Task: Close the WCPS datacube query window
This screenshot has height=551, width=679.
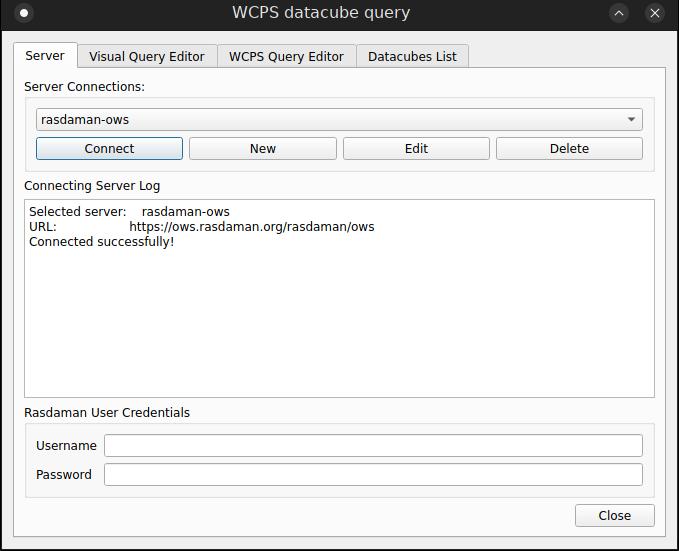Action: (655, 13)
